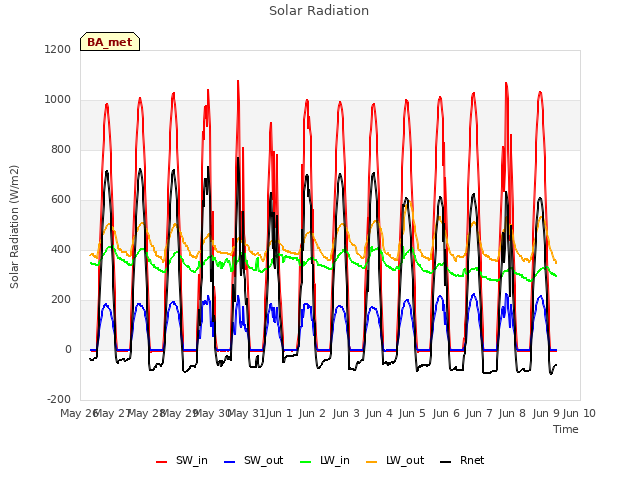Image resolution: width=640 pixels, height=480 pixels.
Task: Click the May 31 x-axis date label
Action: [246, 413]
